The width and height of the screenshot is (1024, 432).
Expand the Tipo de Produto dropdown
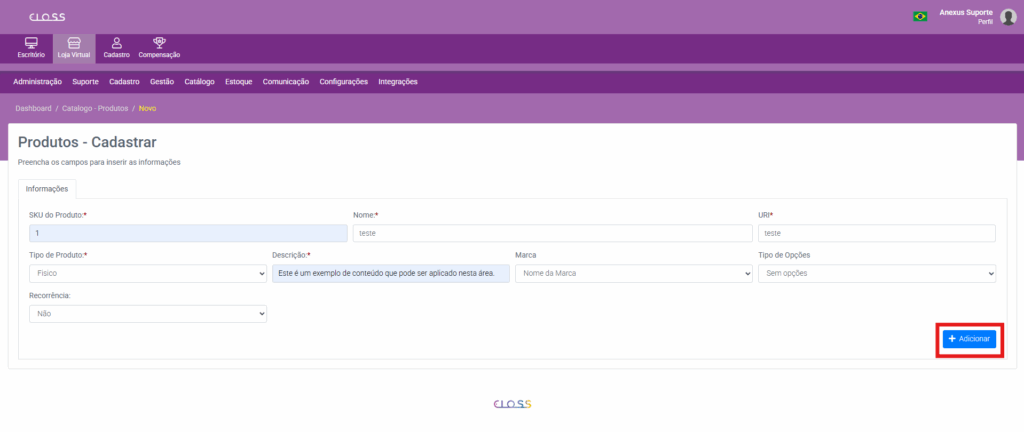pos(148,273)
